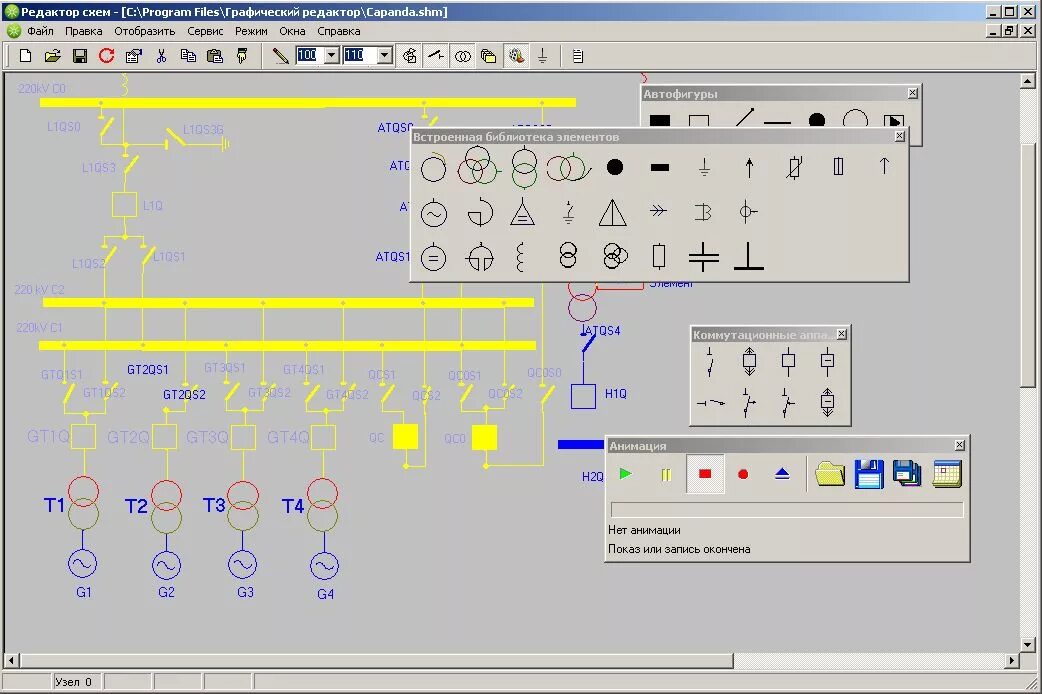Open the dropdown next to value 100

[x=331, y=56]
